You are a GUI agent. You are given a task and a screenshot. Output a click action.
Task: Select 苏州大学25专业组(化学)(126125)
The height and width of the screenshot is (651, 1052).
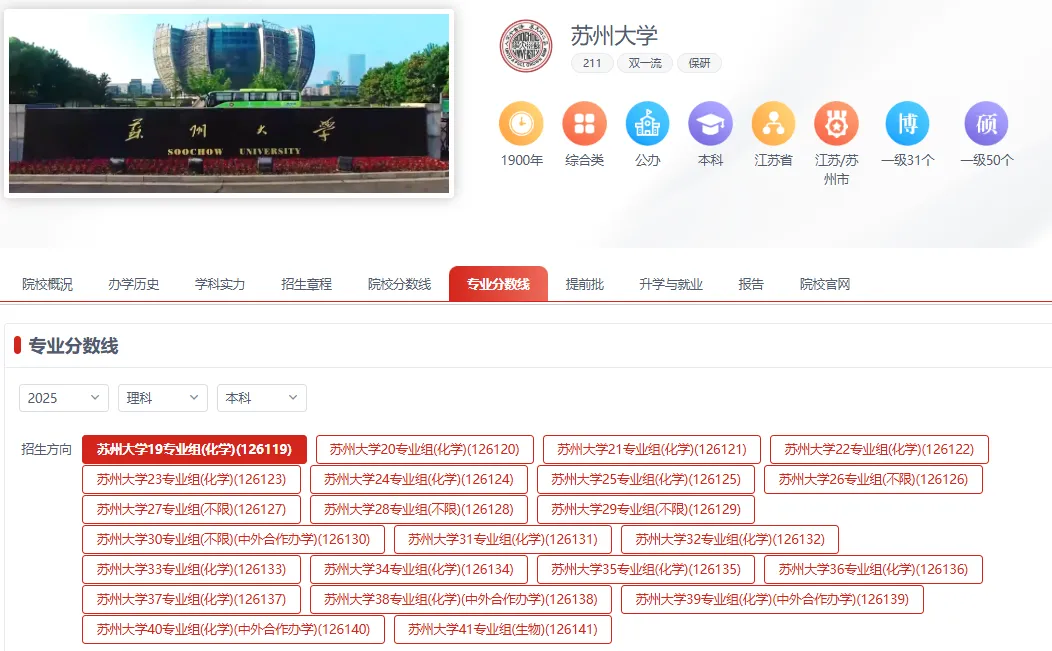click(646, 479)
